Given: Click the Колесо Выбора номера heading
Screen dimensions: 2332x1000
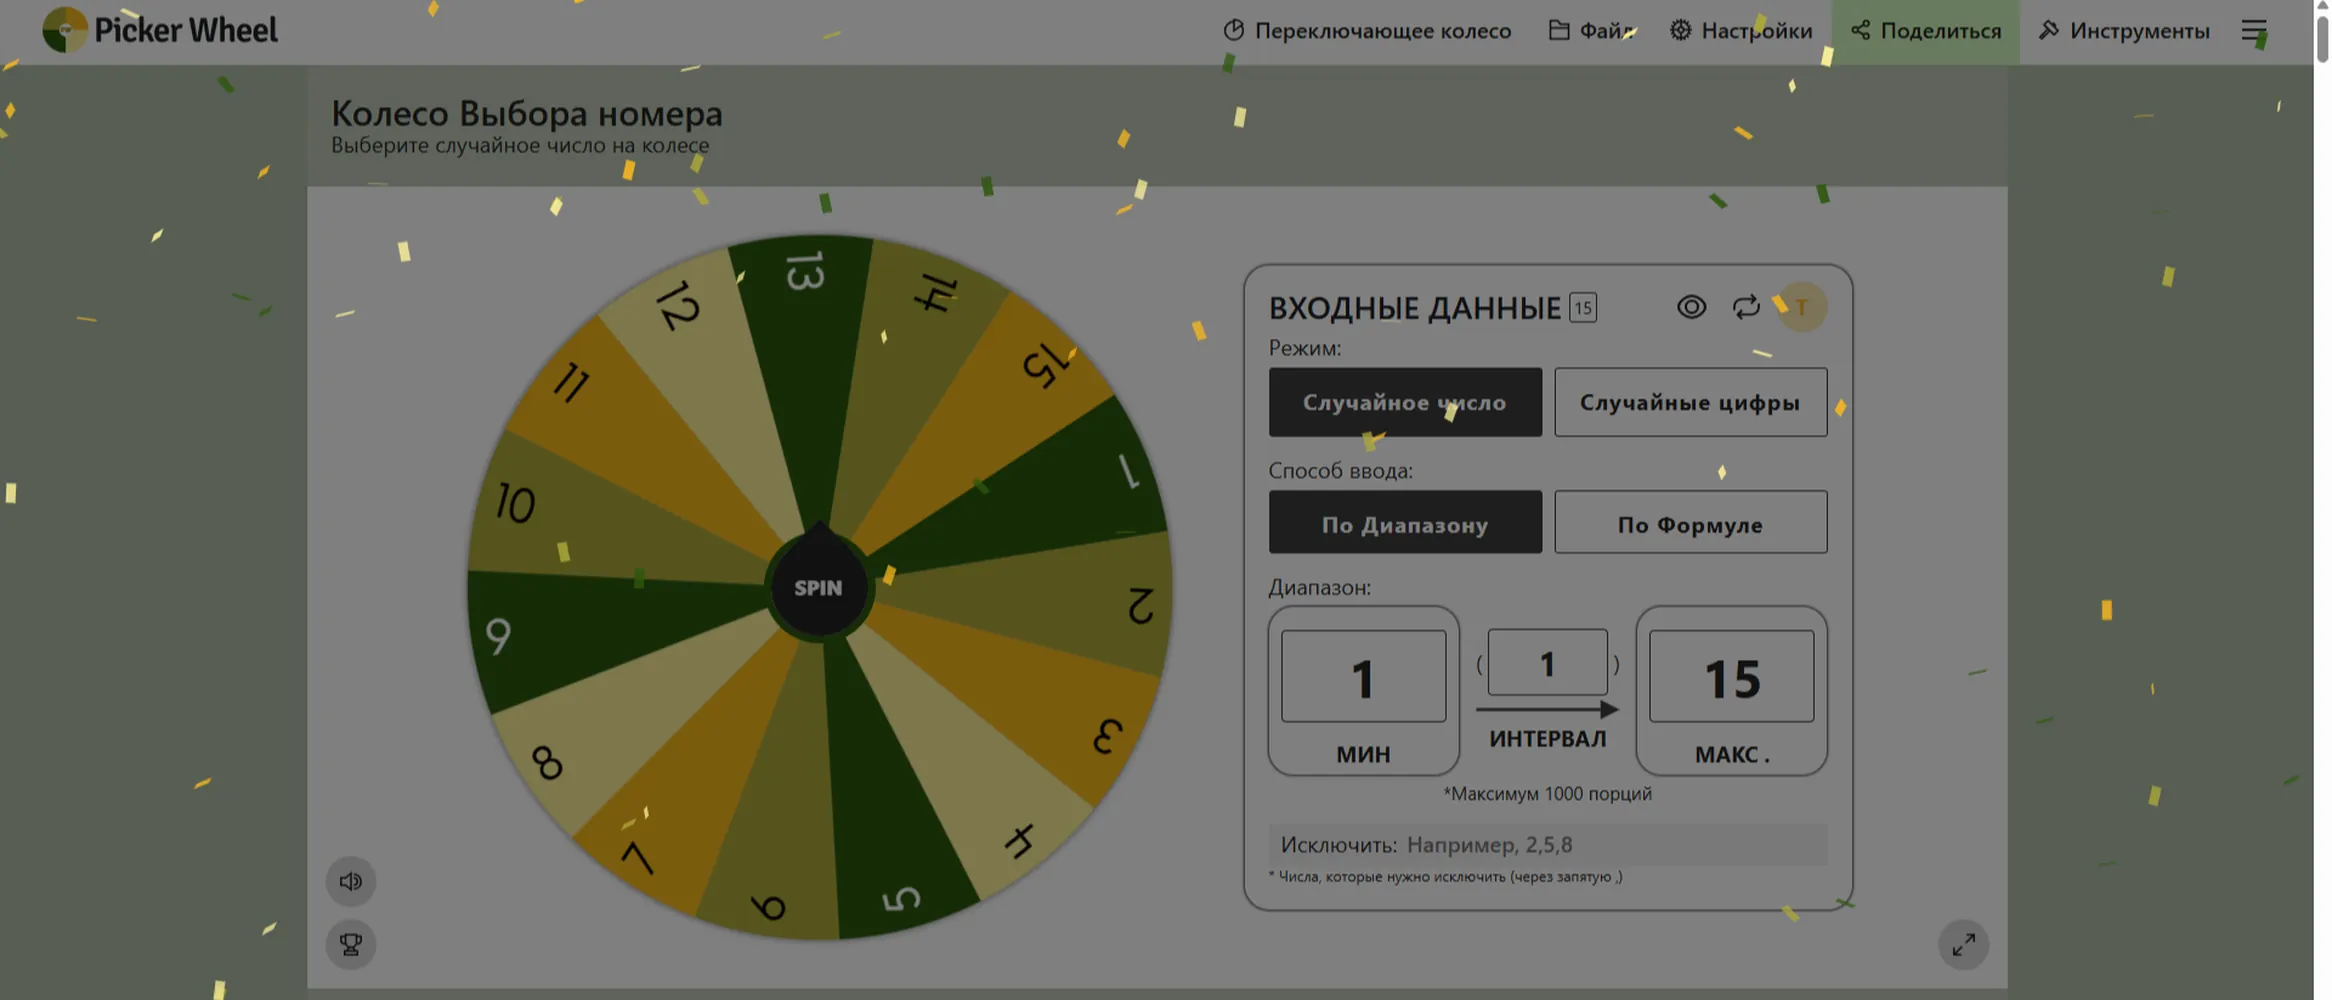Looking at the screenshot, I should (x=527, y=113).
